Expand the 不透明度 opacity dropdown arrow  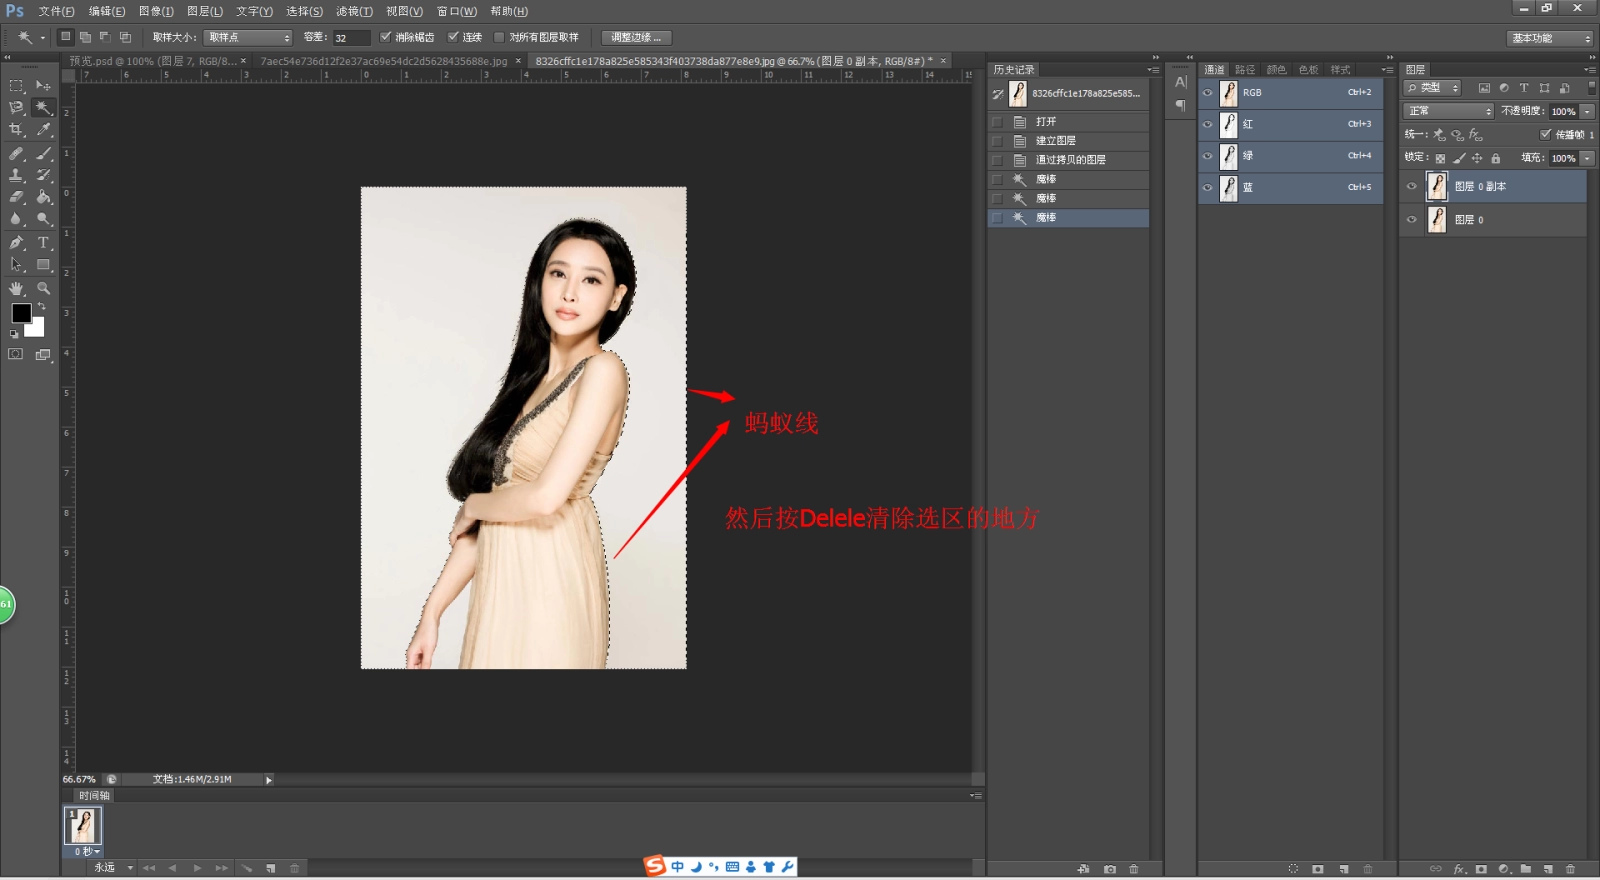click(x=1587, y=111)
